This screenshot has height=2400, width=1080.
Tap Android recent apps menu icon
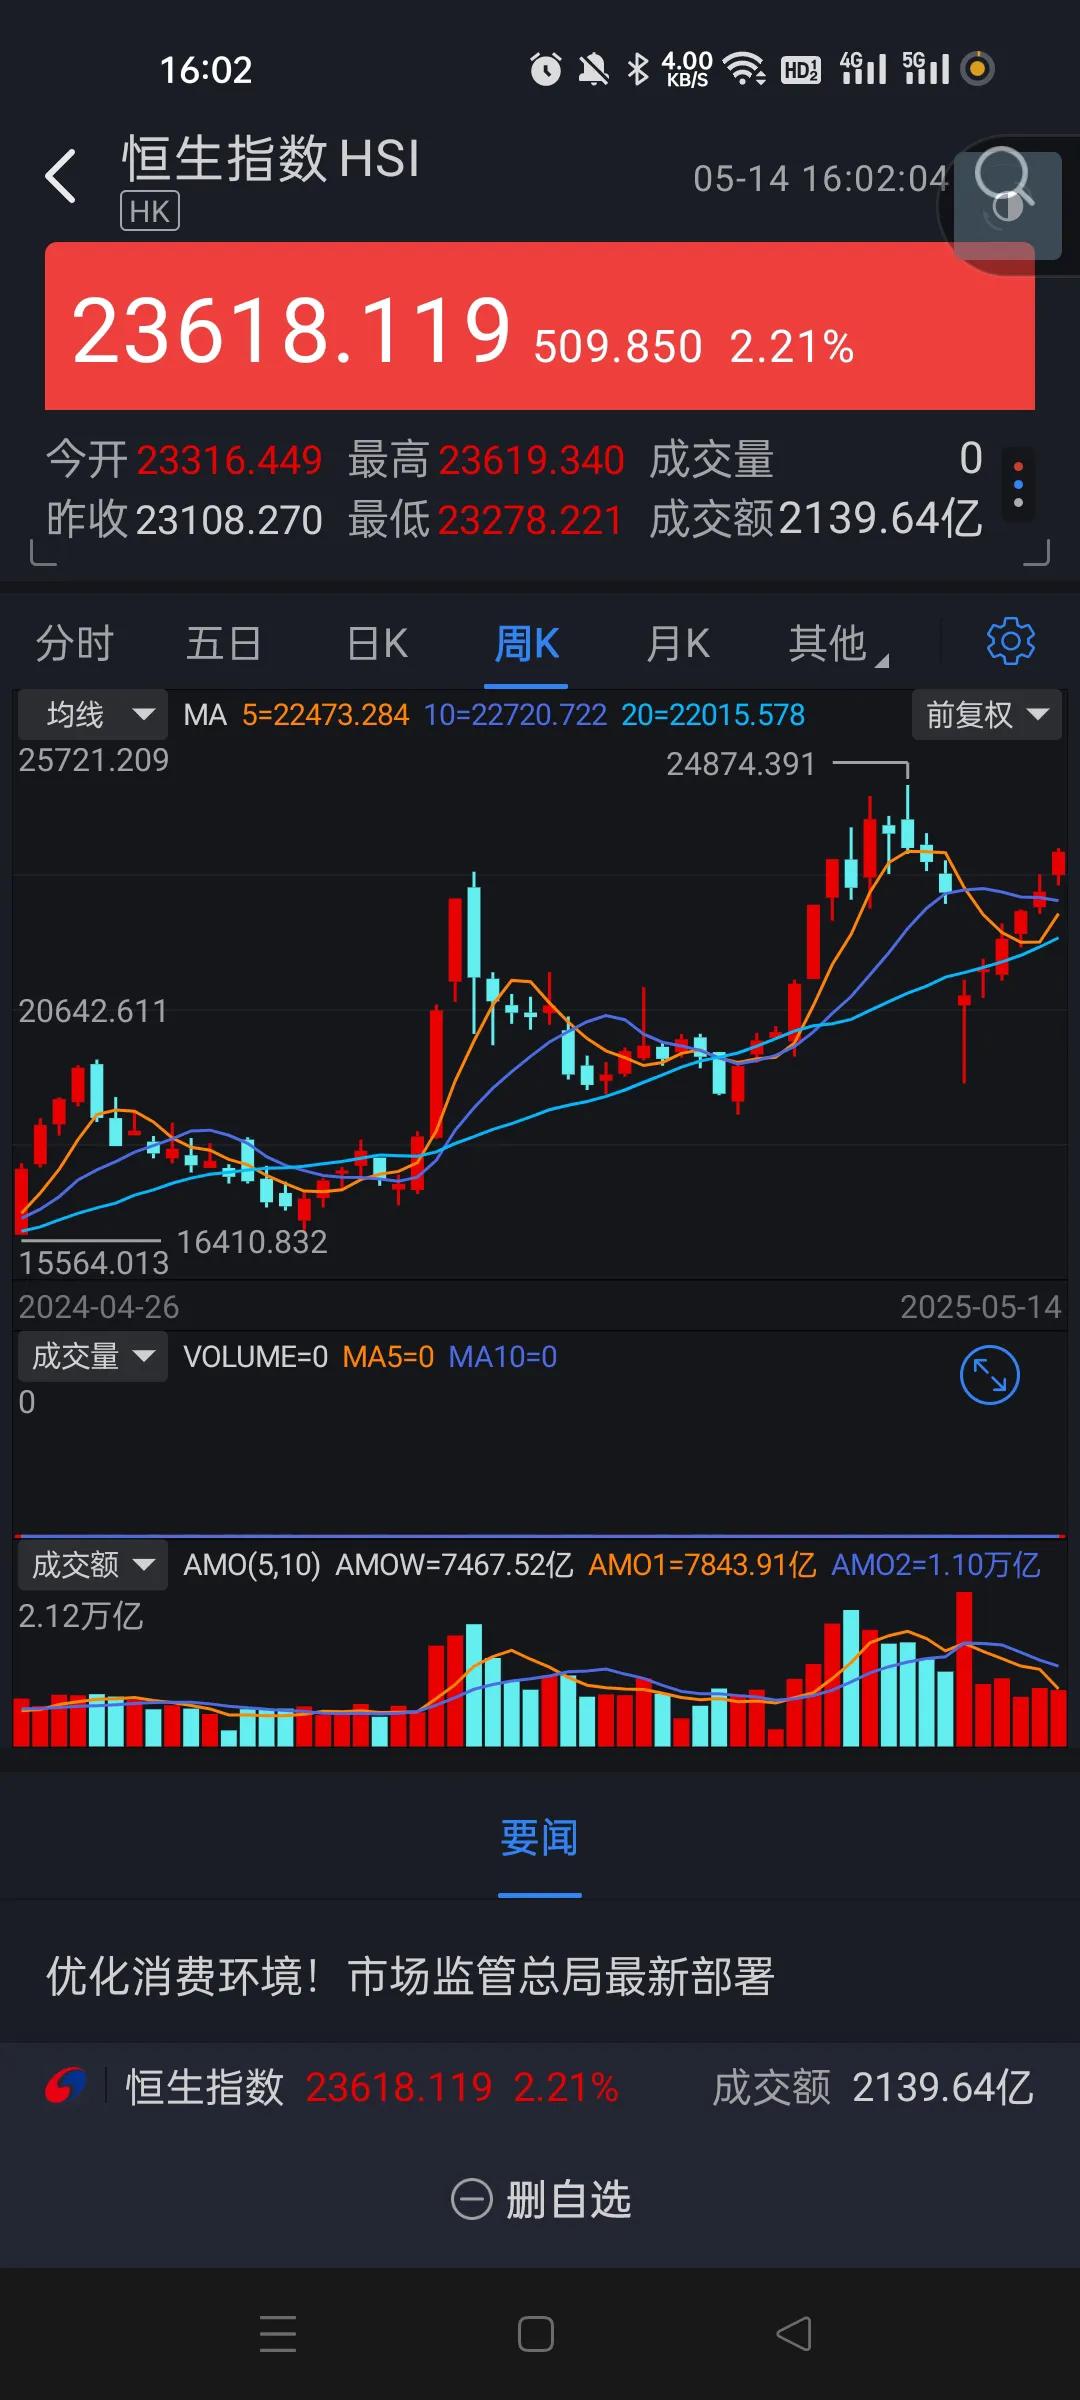tap(278, 2334)
